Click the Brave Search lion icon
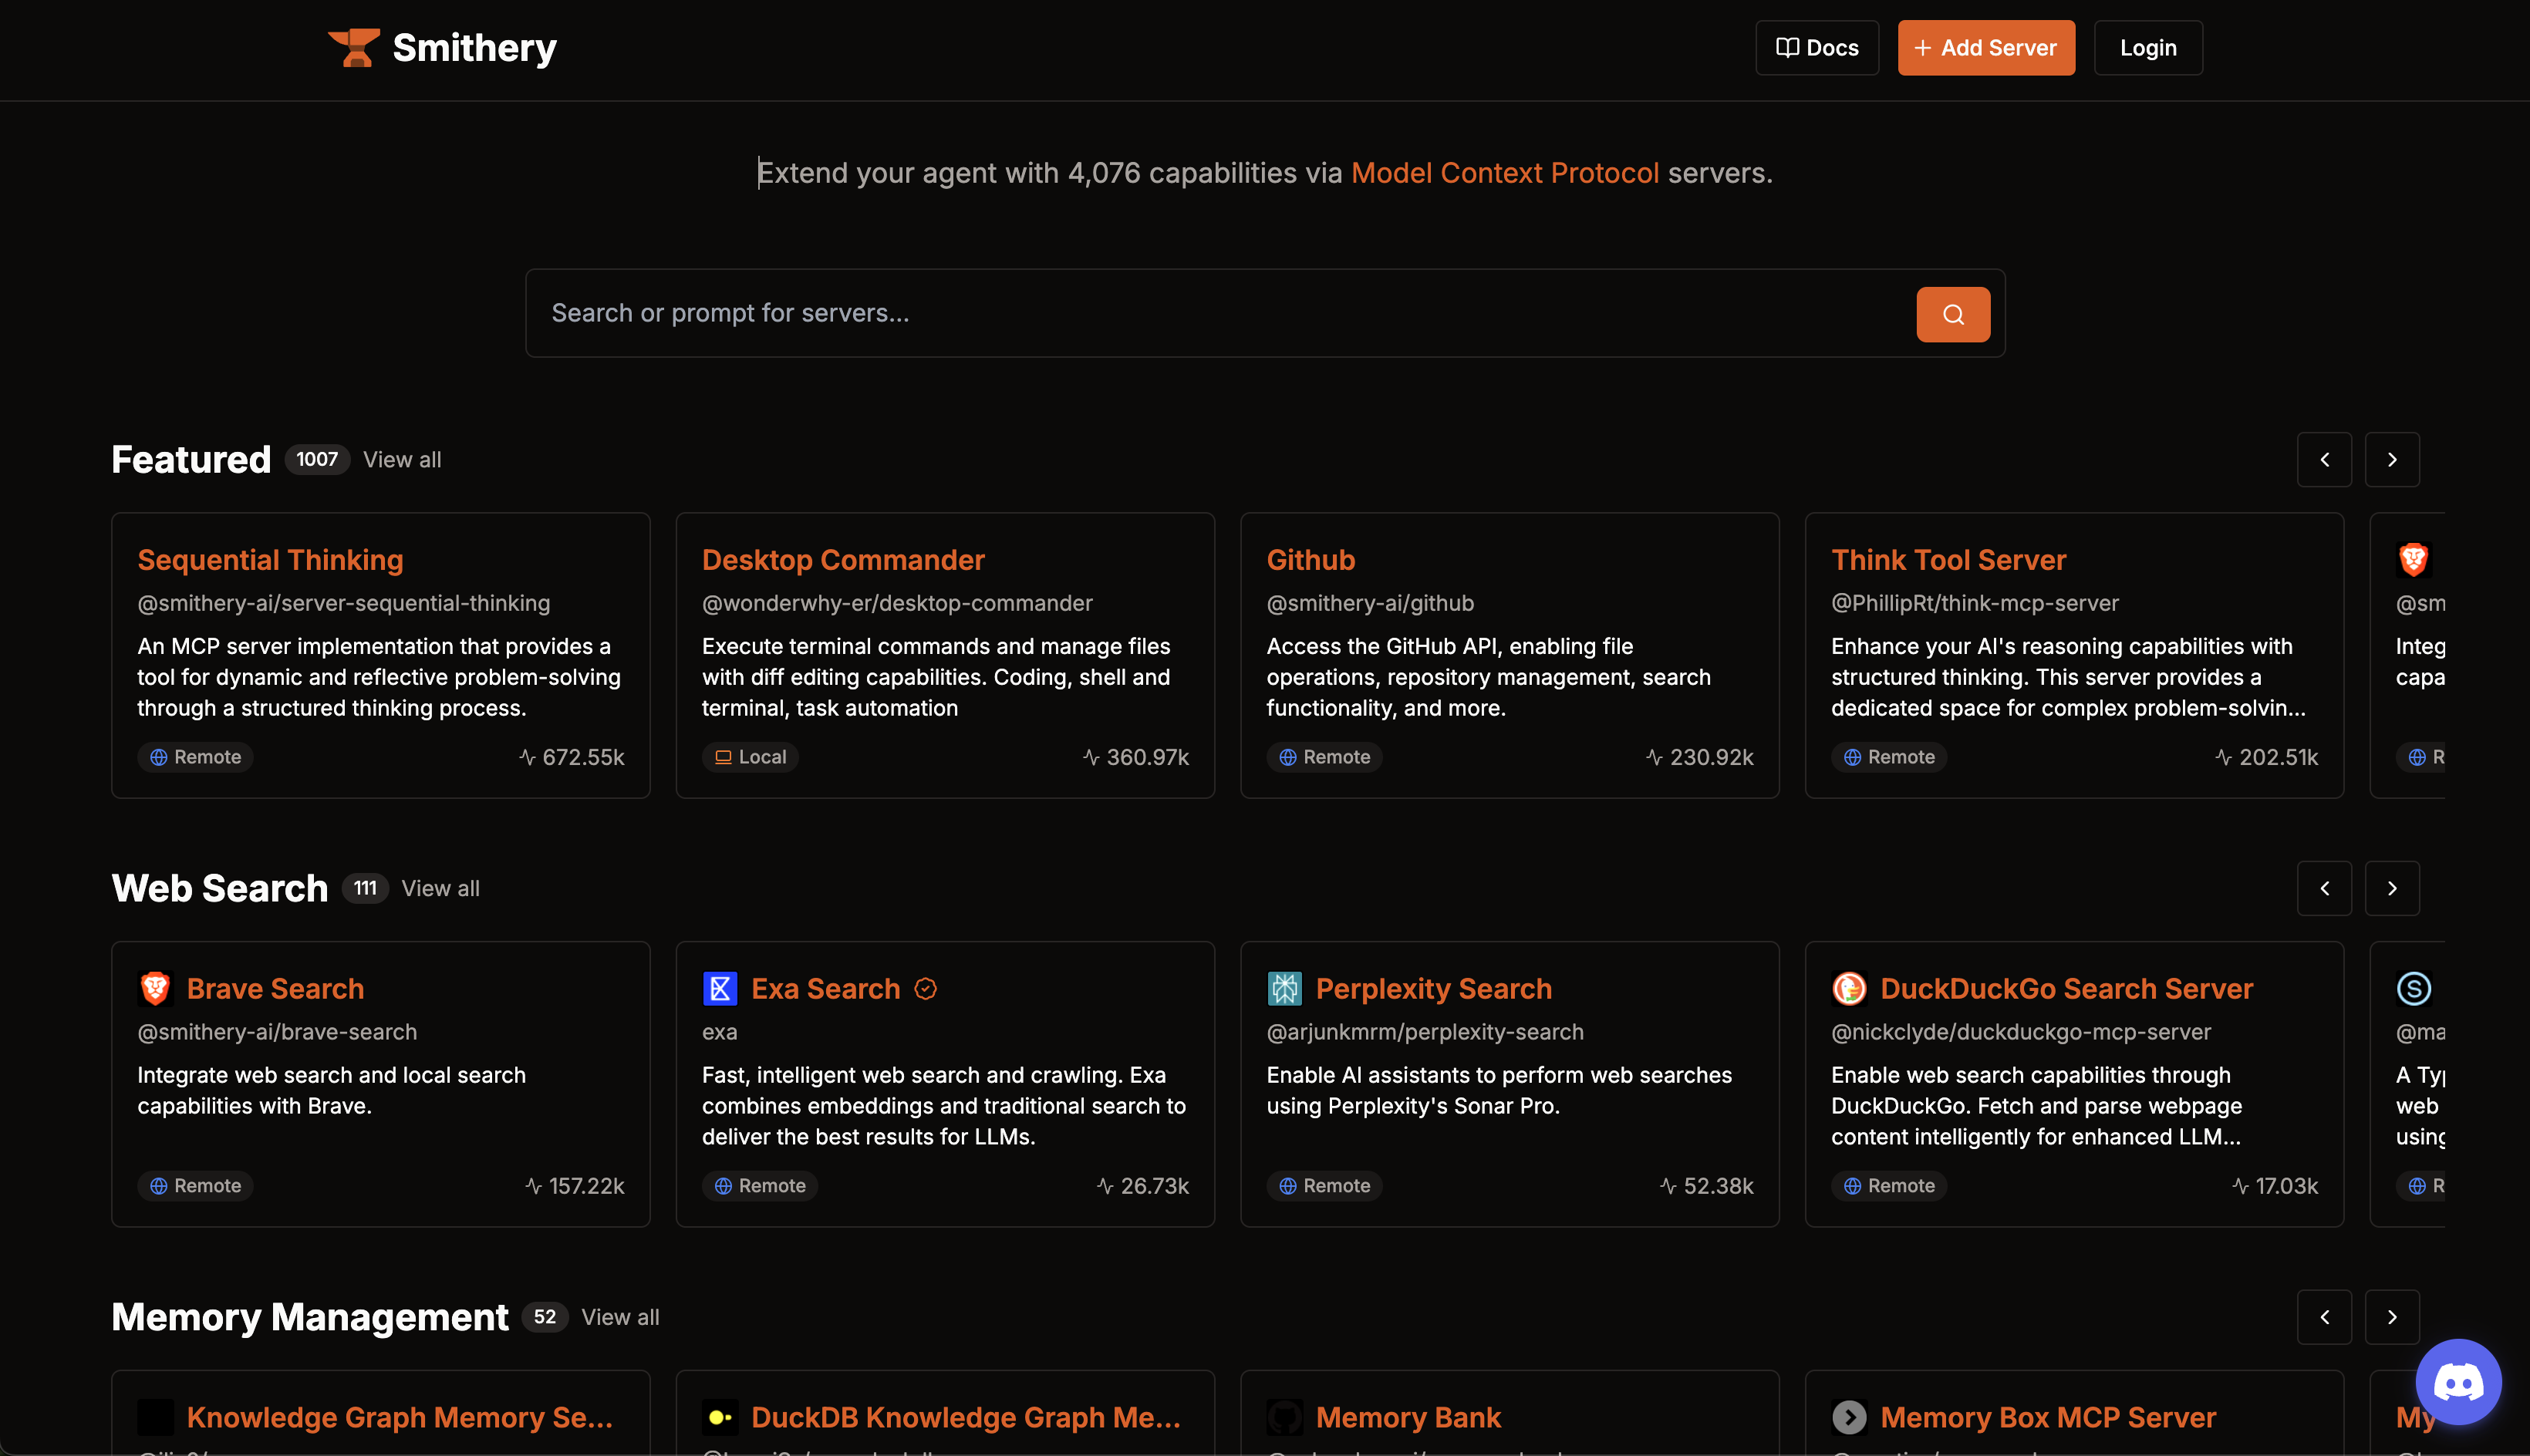Screen dimensions: 2530x1456 (155, 989)
